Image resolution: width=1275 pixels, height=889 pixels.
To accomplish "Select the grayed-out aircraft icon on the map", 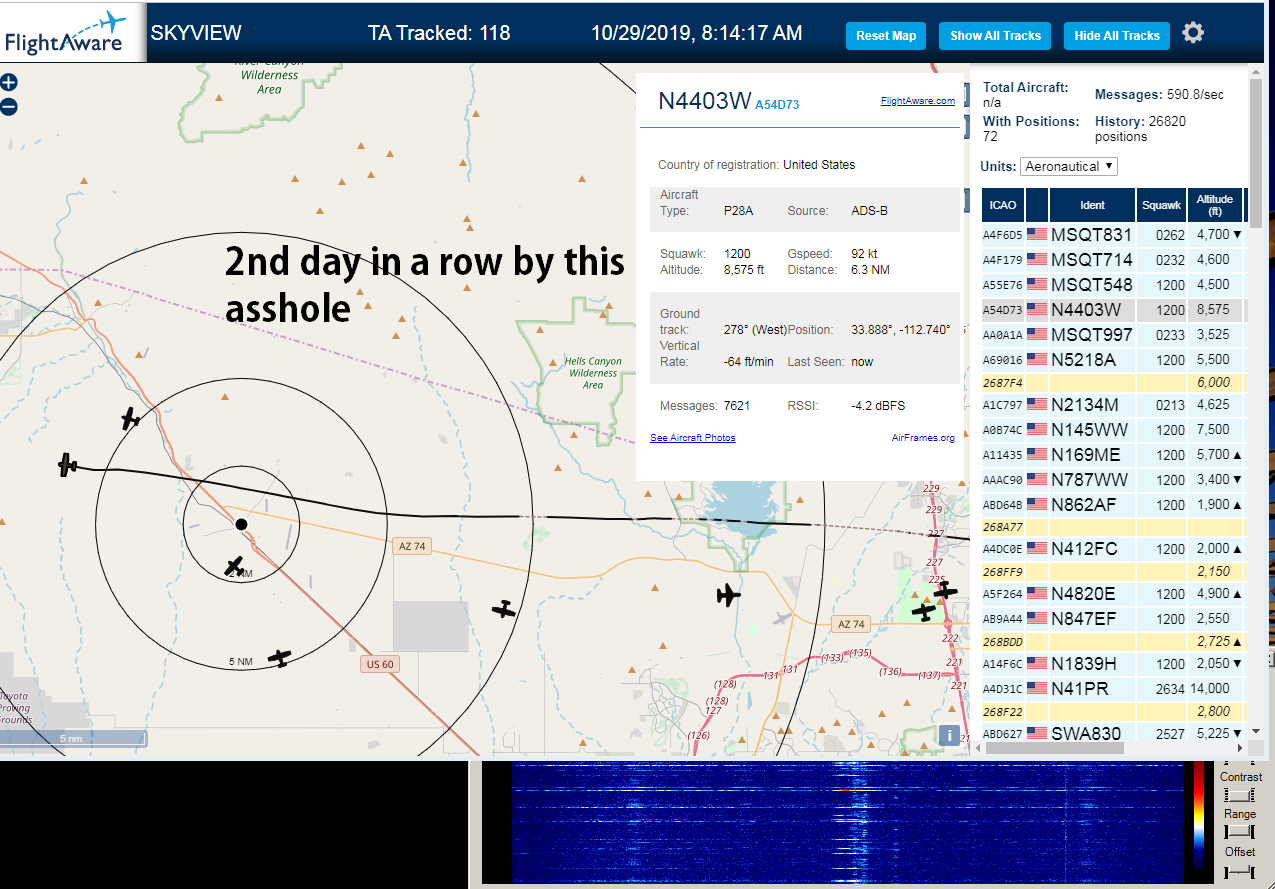I will pos(781,618).
